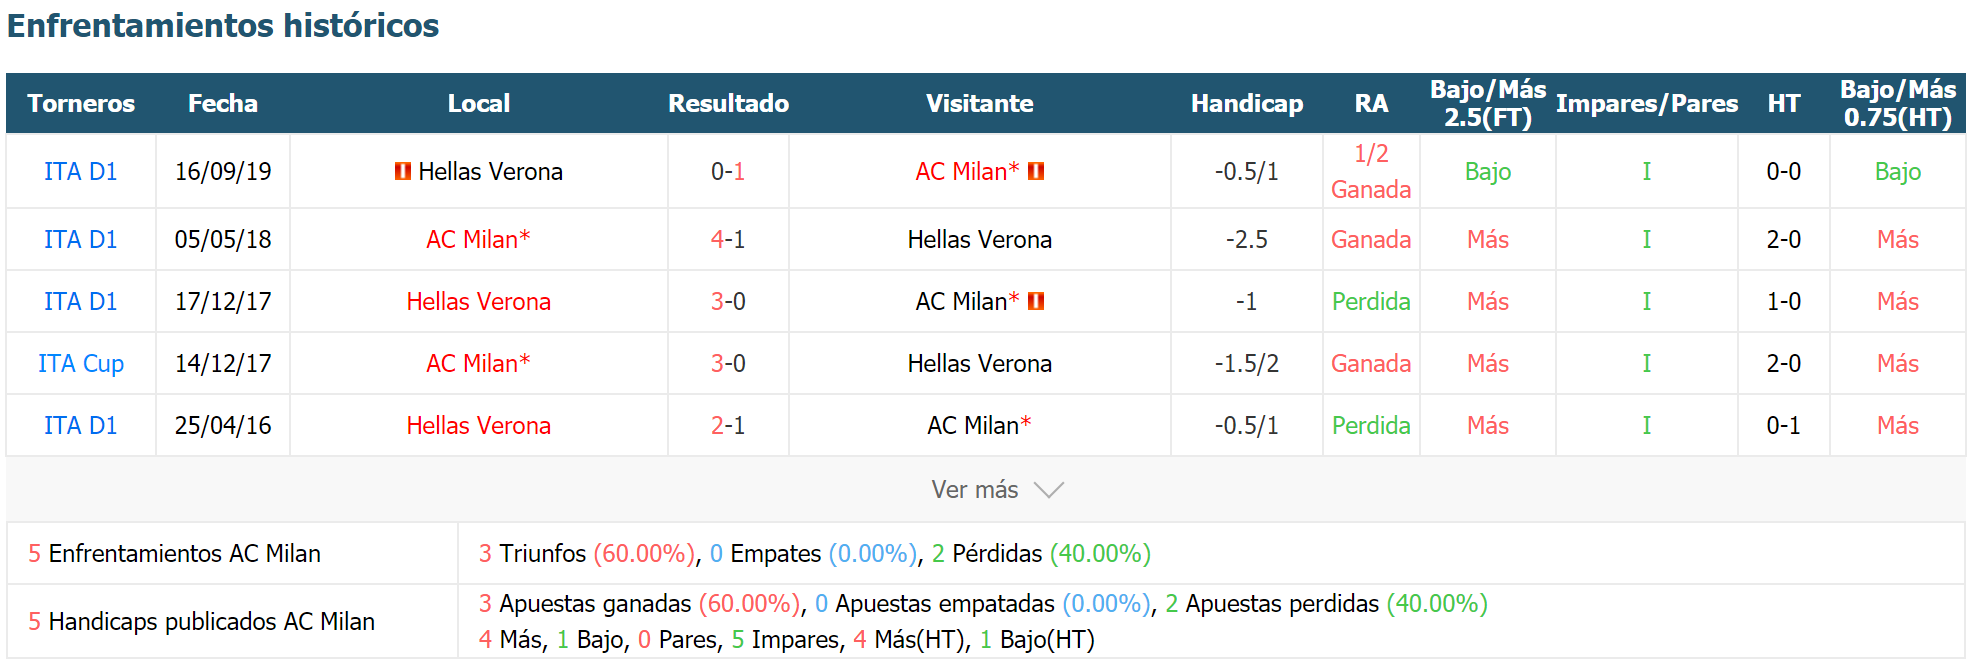Click the 4-1 result score
The height and width of the screenshot is (671, 1968).
[728, 239]
